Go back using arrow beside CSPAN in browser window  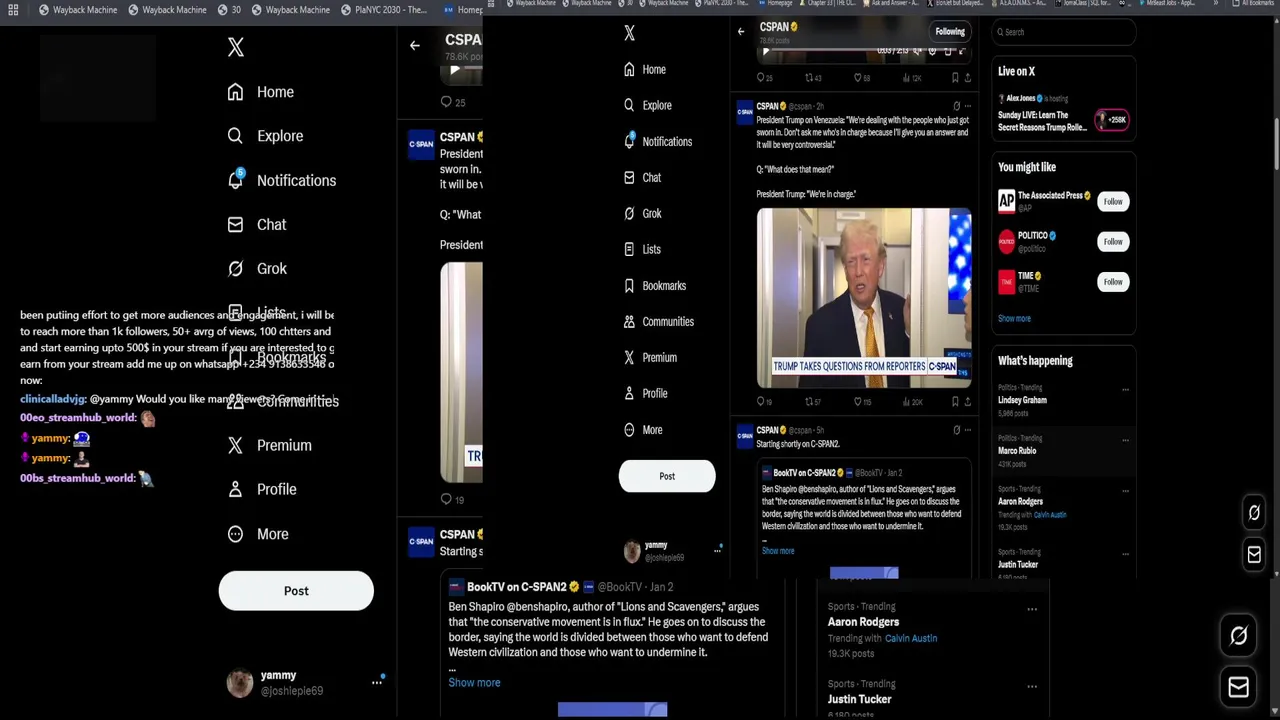tap(741, 32)
